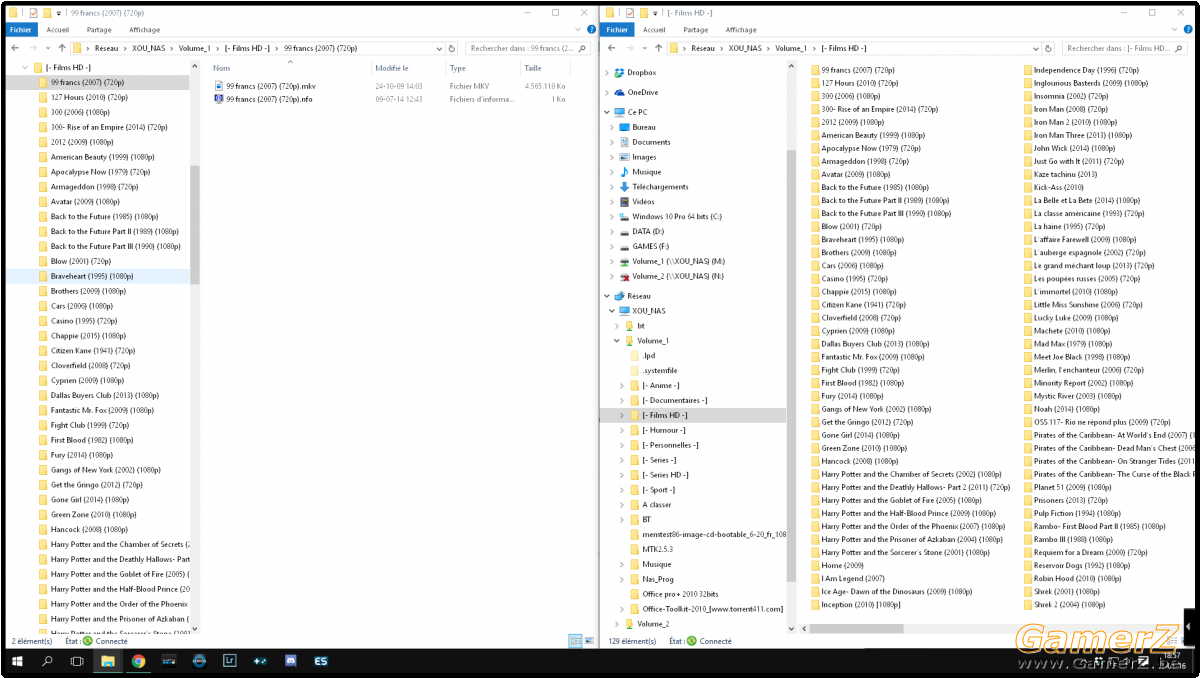Go up one level in left window

tap(62, 48)
